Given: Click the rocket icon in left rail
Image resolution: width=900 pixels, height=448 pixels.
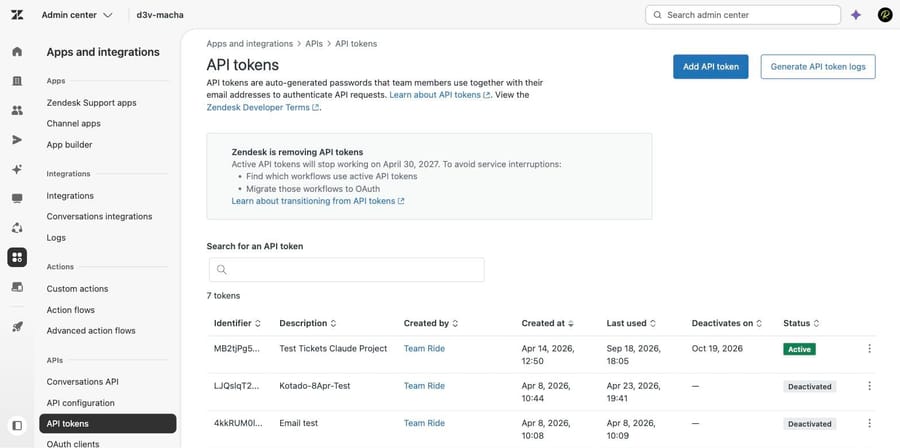Looking at the screenshot, I should (x=17, y=327).
